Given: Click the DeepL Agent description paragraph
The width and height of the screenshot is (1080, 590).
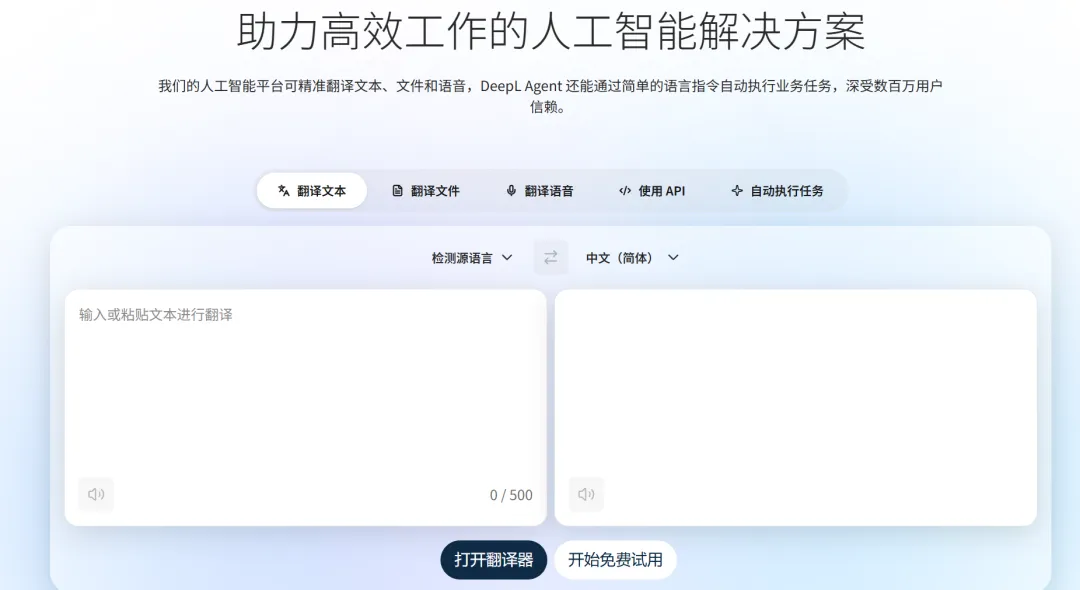Looking at the screenshot, I should (550, 96).
